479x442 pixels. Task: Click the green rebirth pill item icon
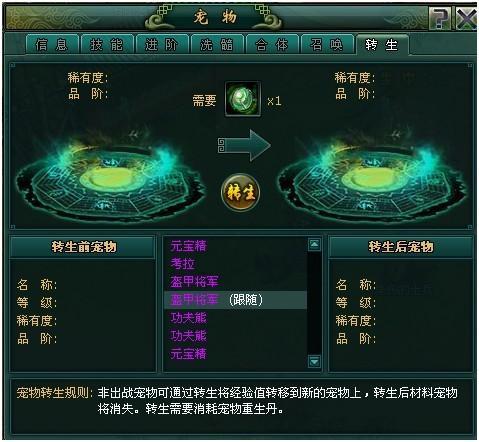click(243, 99)
